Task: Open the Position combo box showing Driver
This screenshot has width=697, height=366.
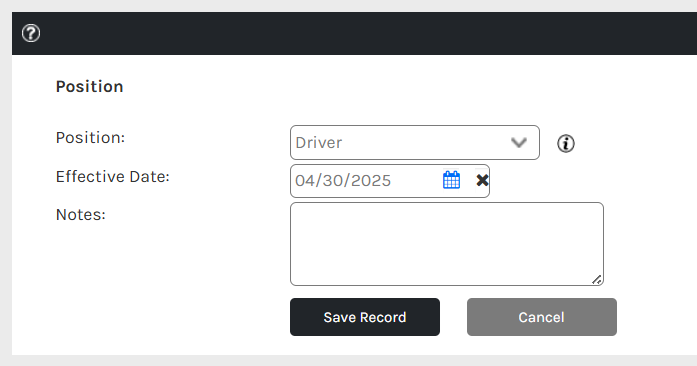Action: [x=415, y=143]
